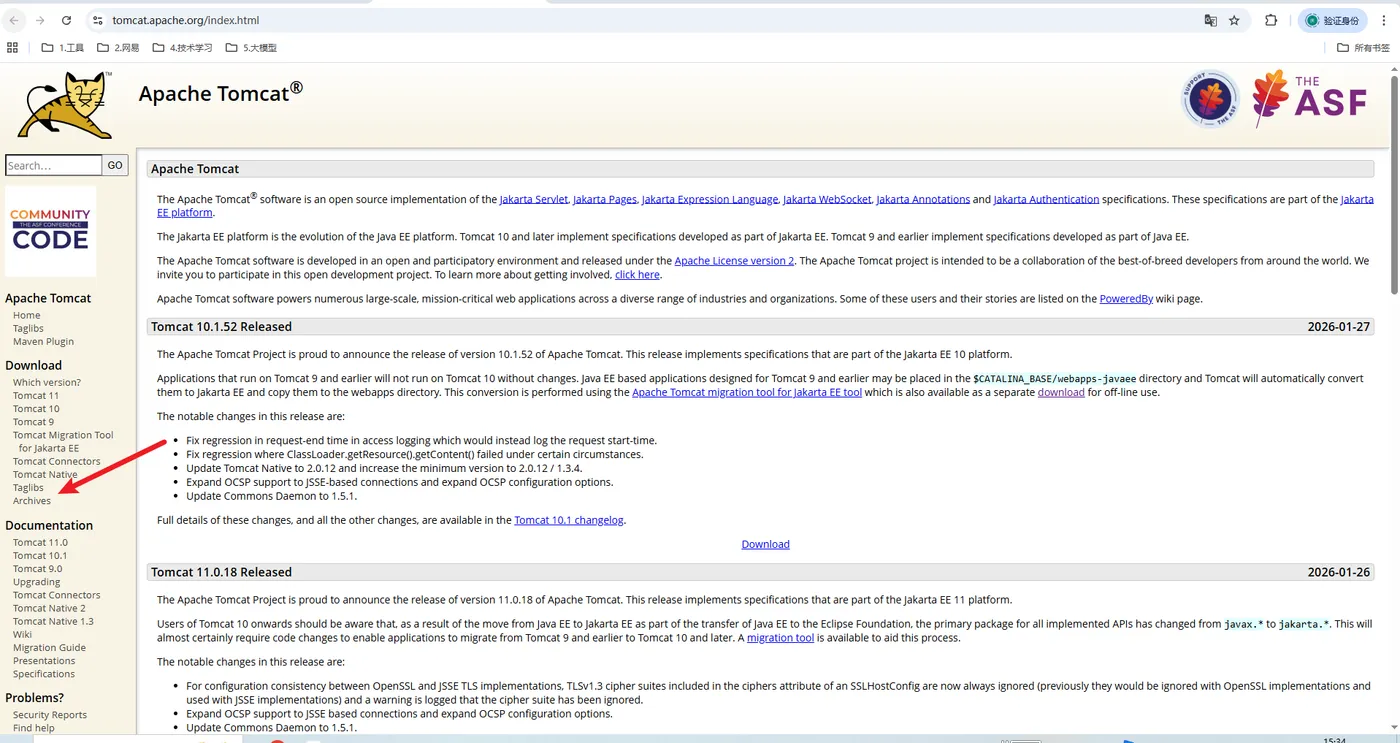View site information icon in address bar
Screen dimensions: 1400x743
point(97,20)
